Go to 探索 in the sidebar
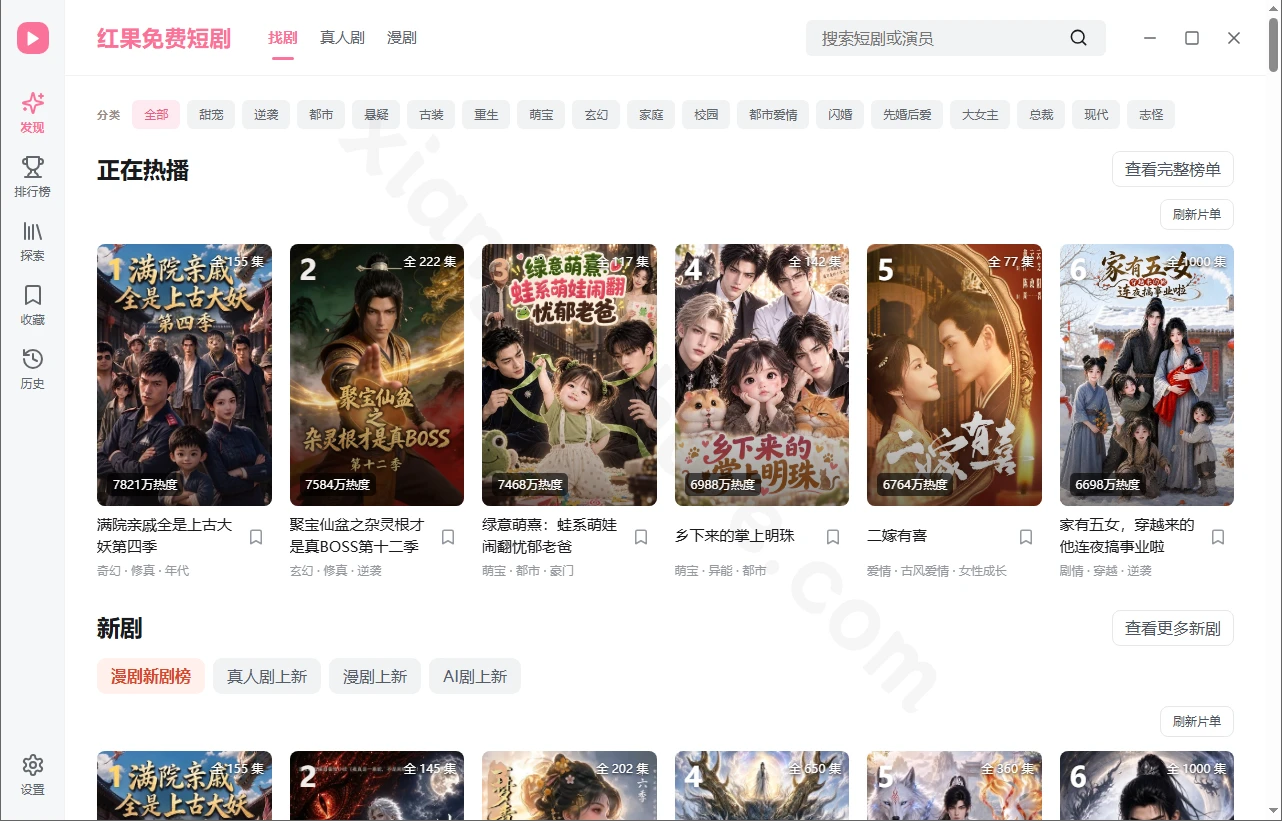 coord(33,241)
